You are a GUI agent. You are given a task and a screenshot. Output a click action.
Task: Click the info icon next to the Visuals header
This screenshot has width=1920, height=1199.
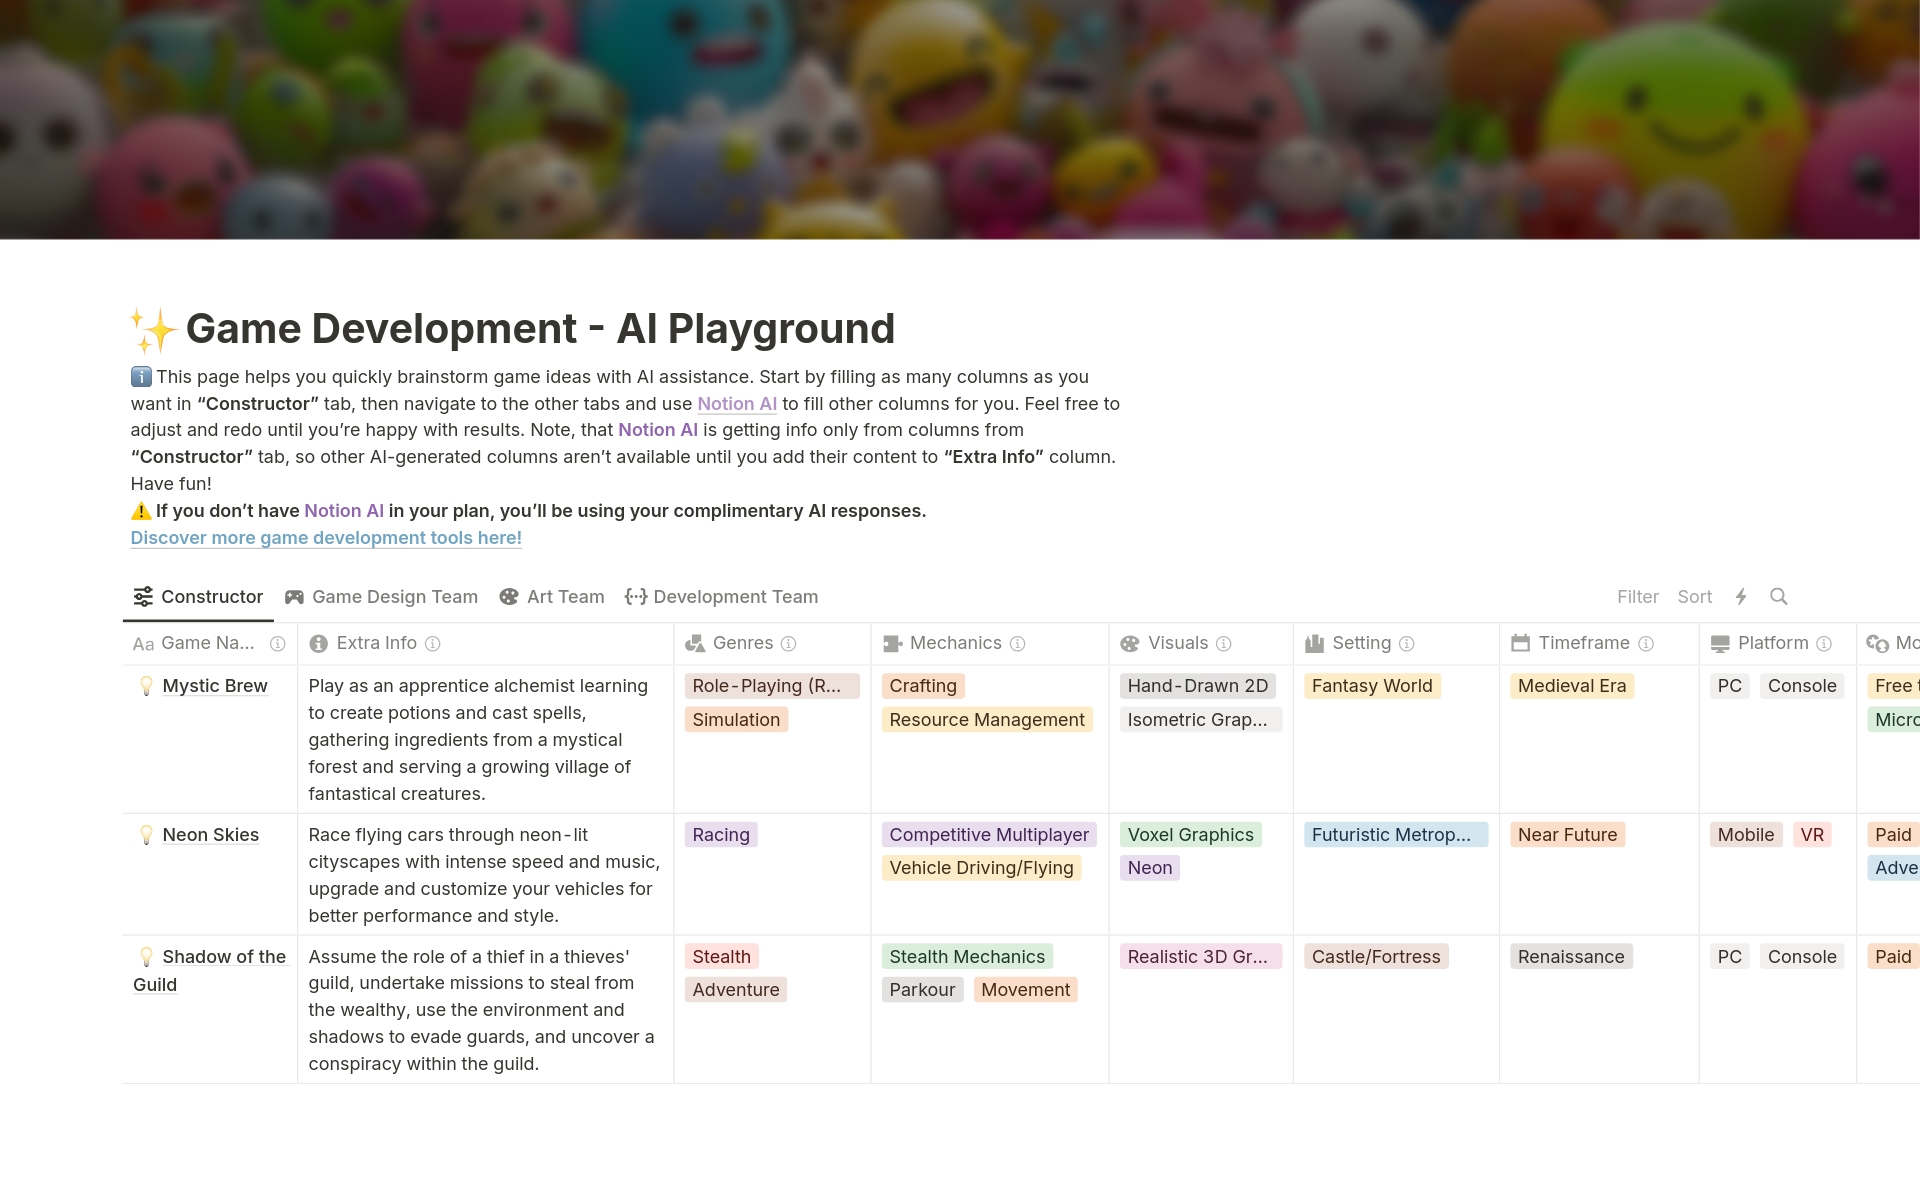pyautogui.click(x=1224, y=644)
